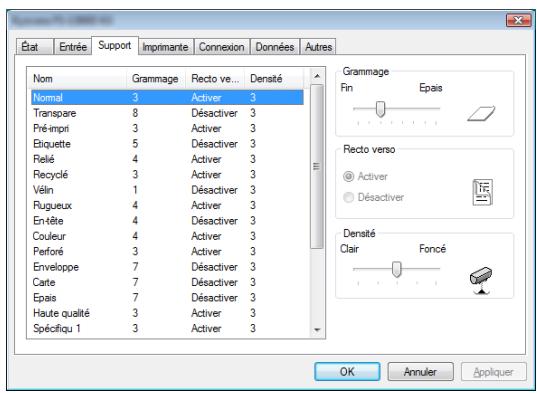The width and height of the screenshot is (537, 393).
Task: Confirm with the OK button
Action: tap(347, 371)
